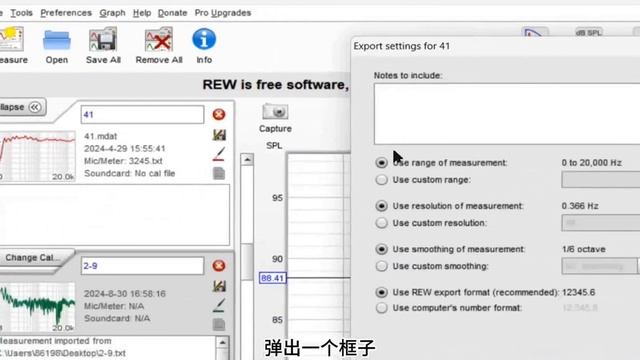
Task: Open the Pro Upgrades menu
Action: [222, 13]
